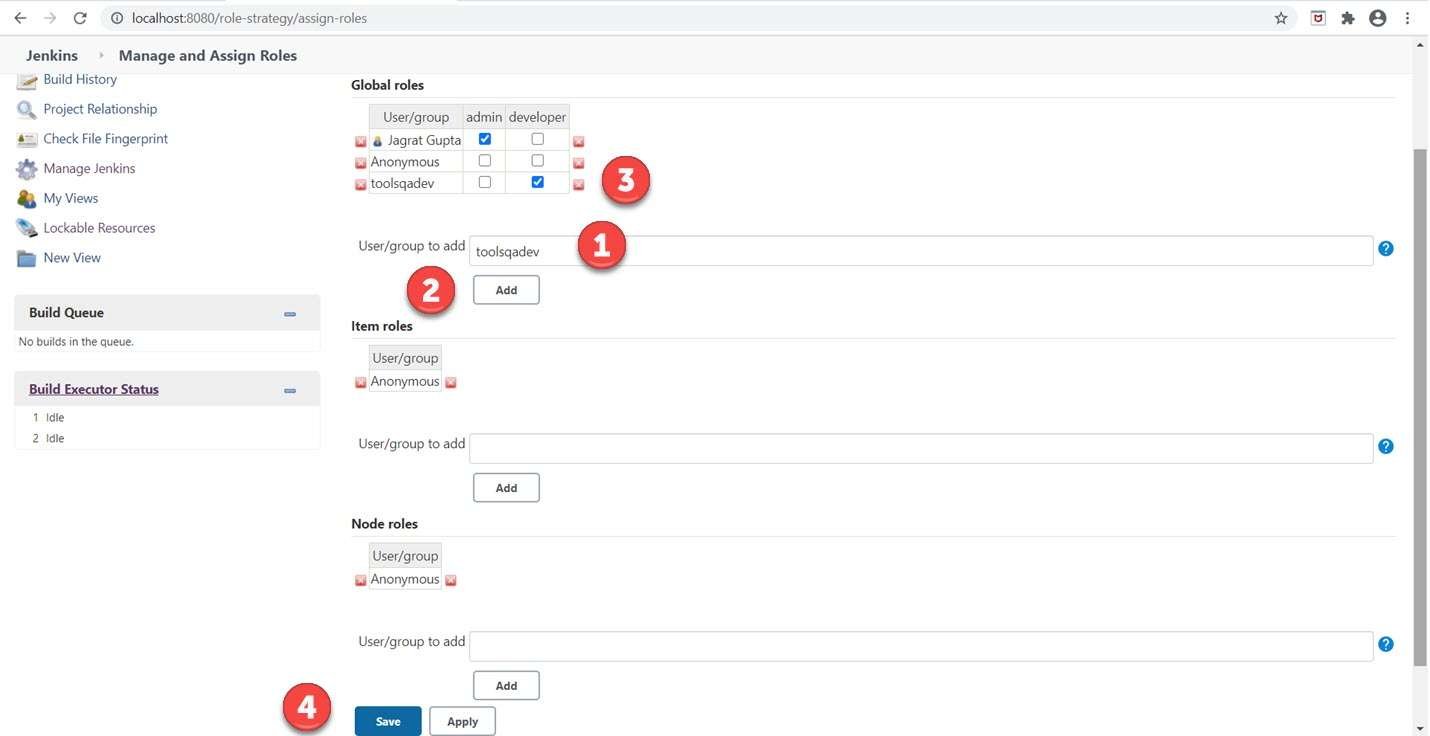Remove Jagrat Gupta via left red X
1430x736 pixels.
click(x=361, y=142)
